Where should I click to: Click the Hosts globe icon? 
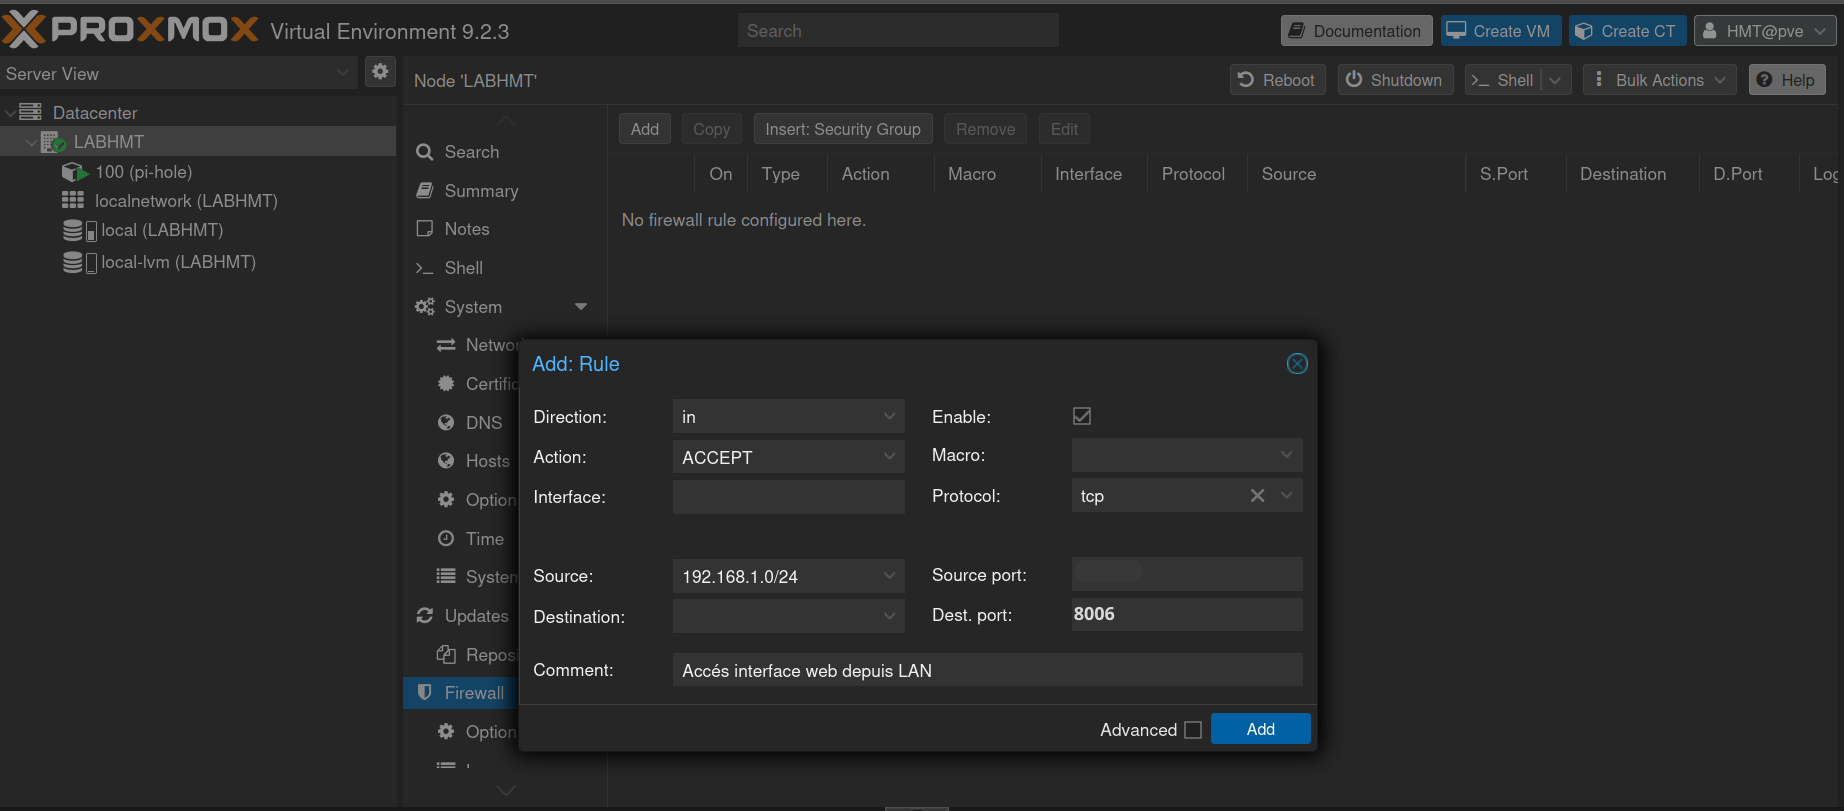coord(446,460)
